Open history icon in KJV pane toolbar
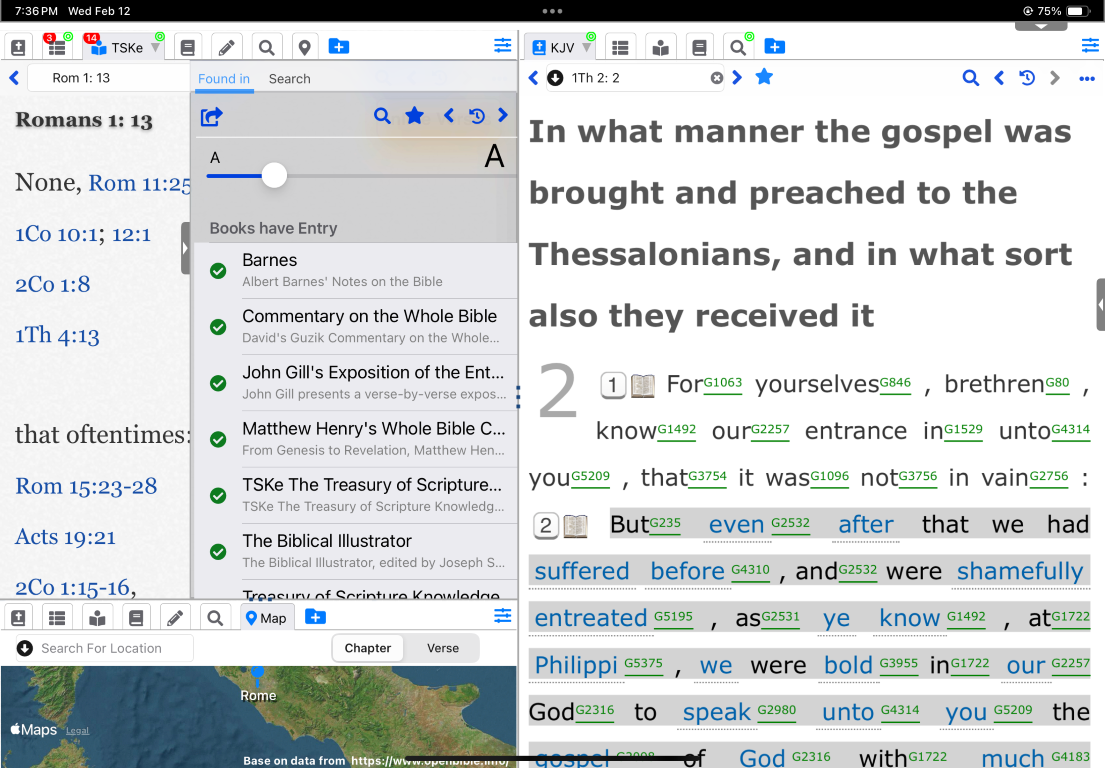 1026,78
